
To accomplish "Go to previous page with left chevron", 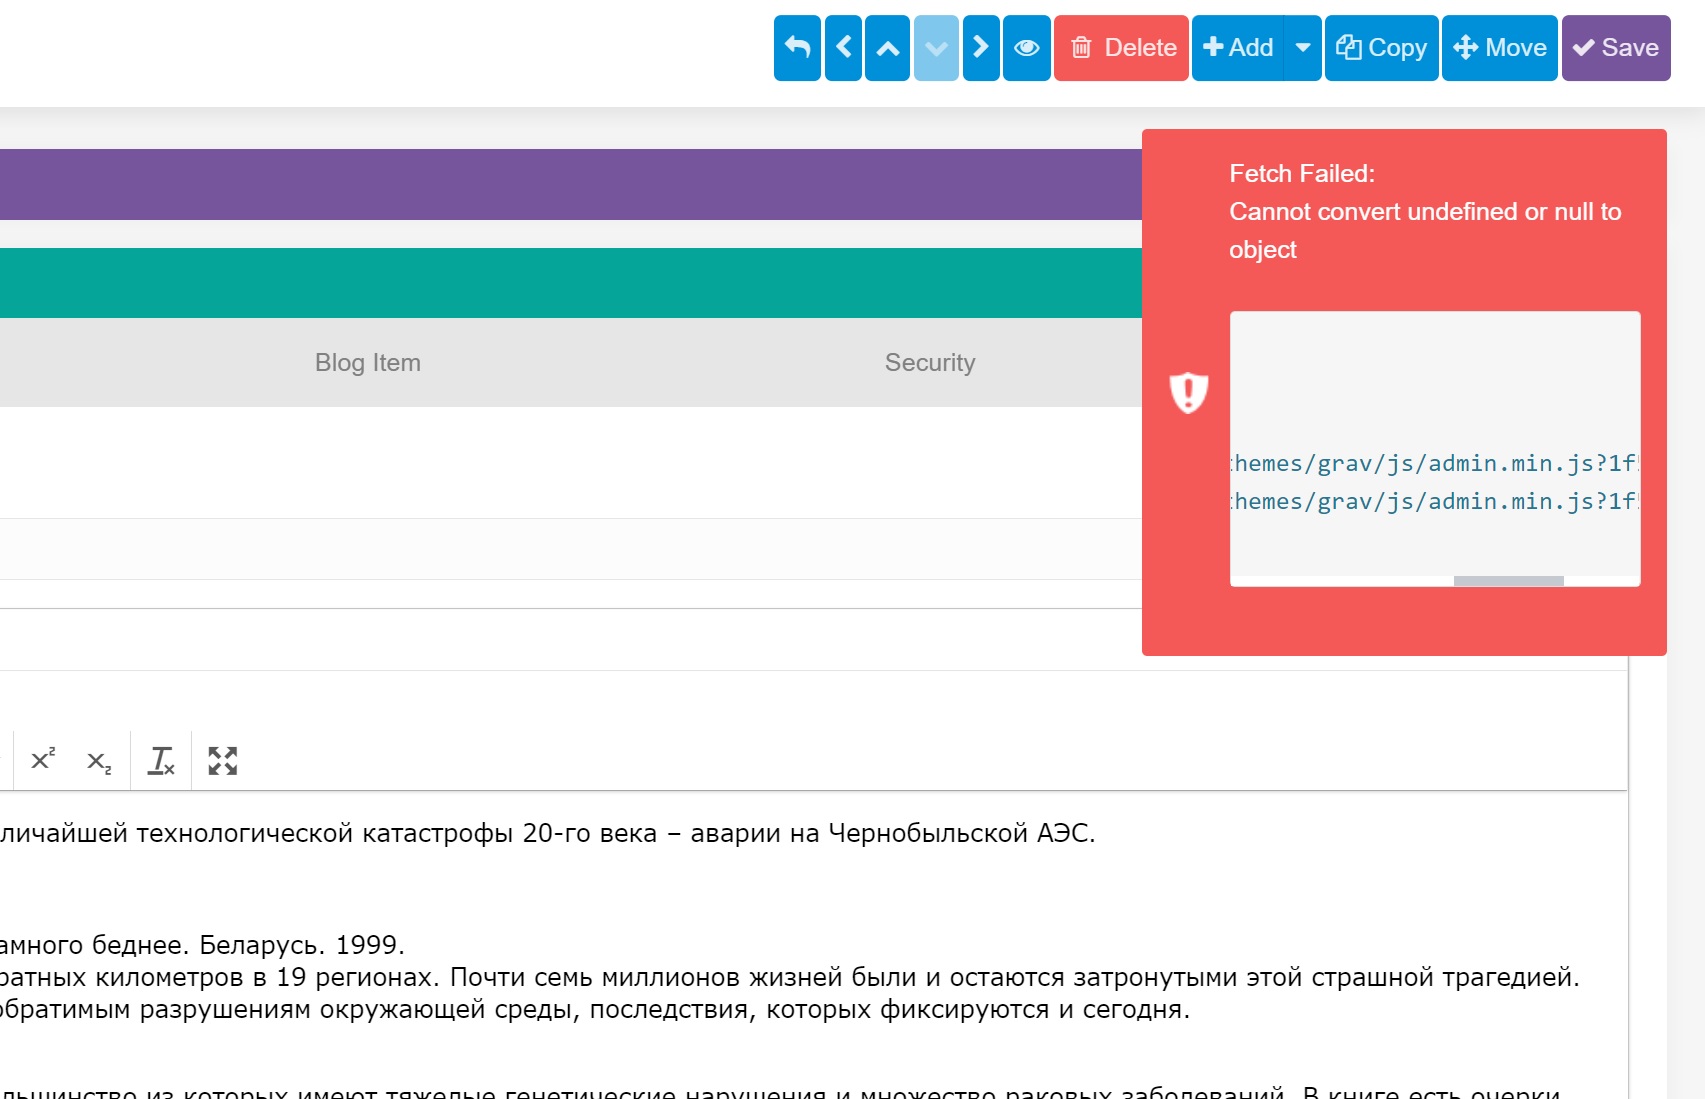I will (x=843, y=48).
